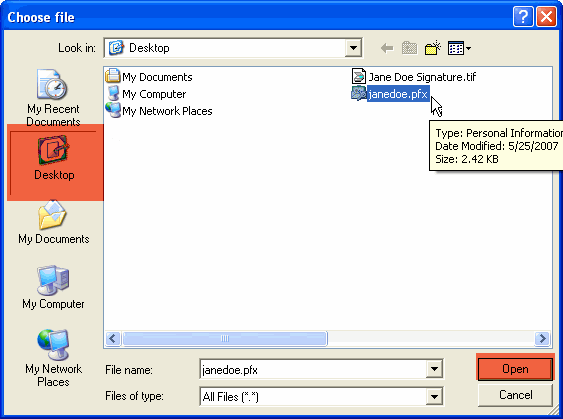
Task: Select Desktop shortcut in places bar
Action: [x=55, y=162]
